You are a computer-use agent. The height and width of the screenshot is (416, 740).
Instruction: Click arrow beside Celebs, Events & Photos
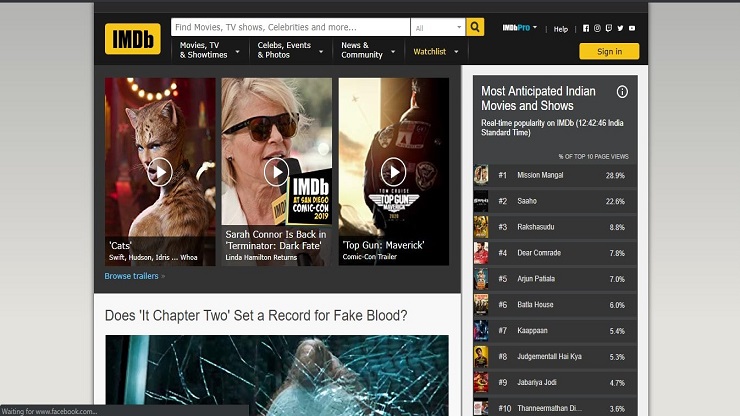[x=321, y=51]
